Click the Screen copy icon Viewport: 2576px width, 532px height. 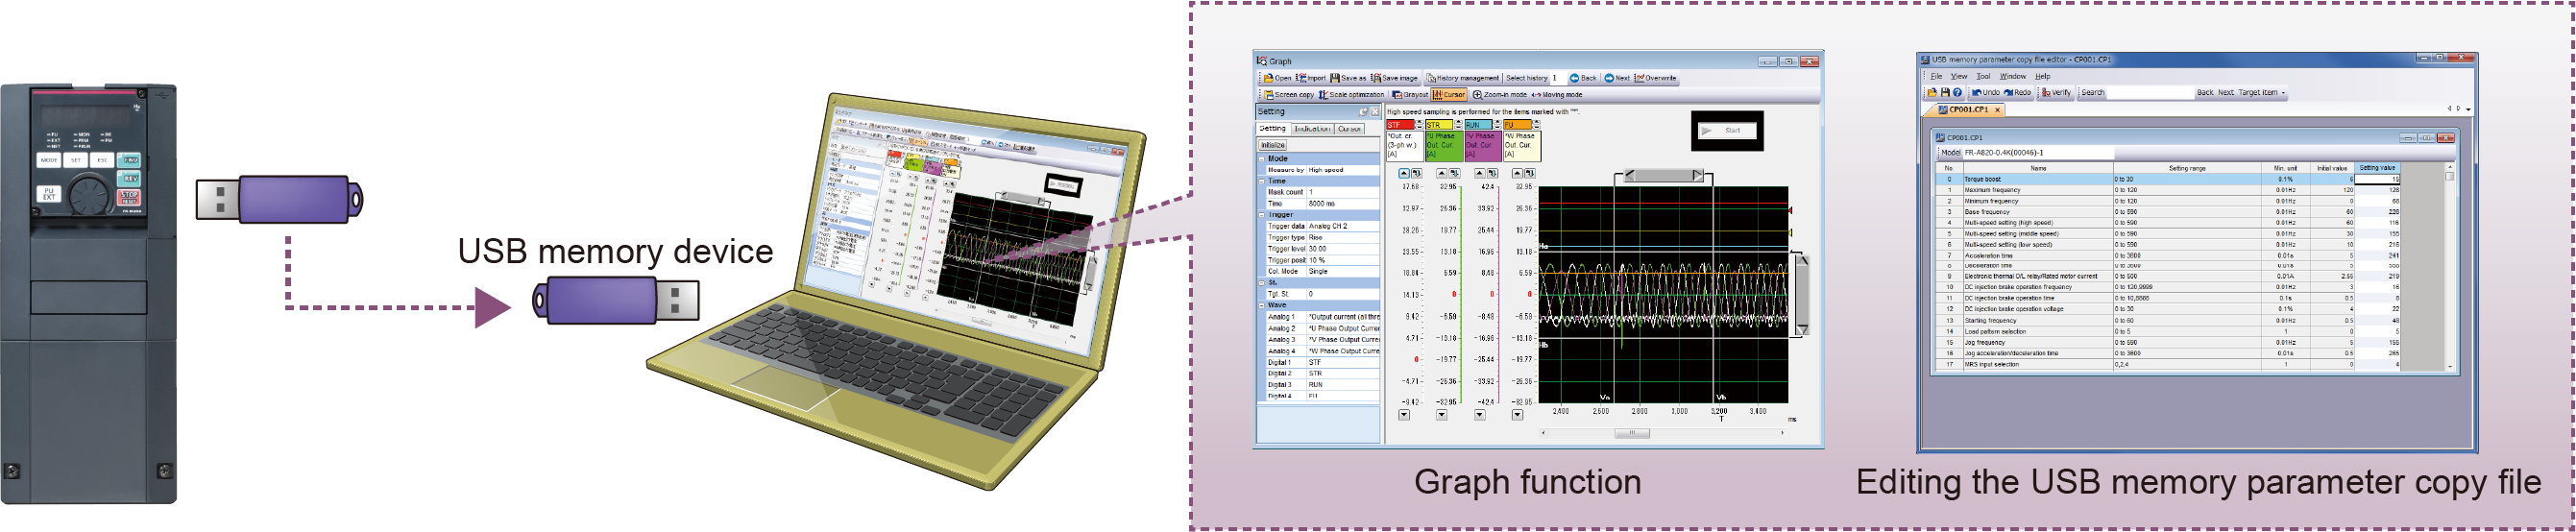1268,95
